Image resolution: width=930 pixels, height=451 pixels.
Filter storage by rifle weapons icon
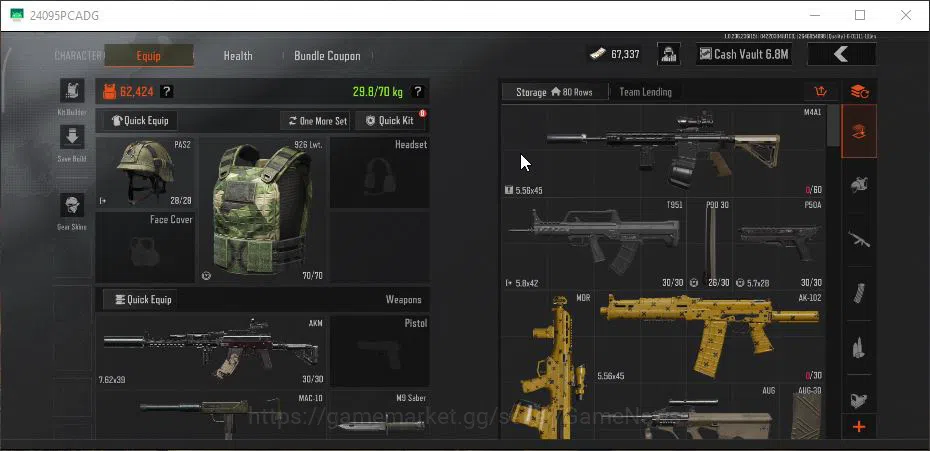click(x=859, y=239)
